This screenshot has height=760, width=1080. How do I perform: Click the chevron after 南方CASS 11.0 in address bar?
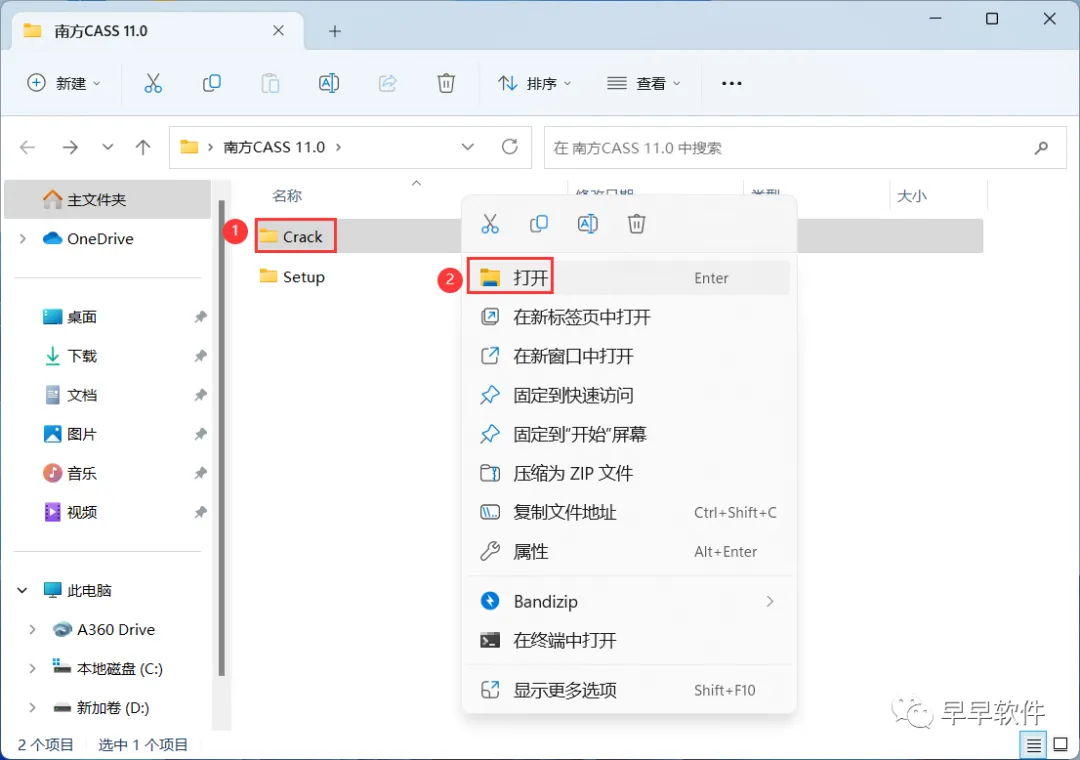coord(338,147)
